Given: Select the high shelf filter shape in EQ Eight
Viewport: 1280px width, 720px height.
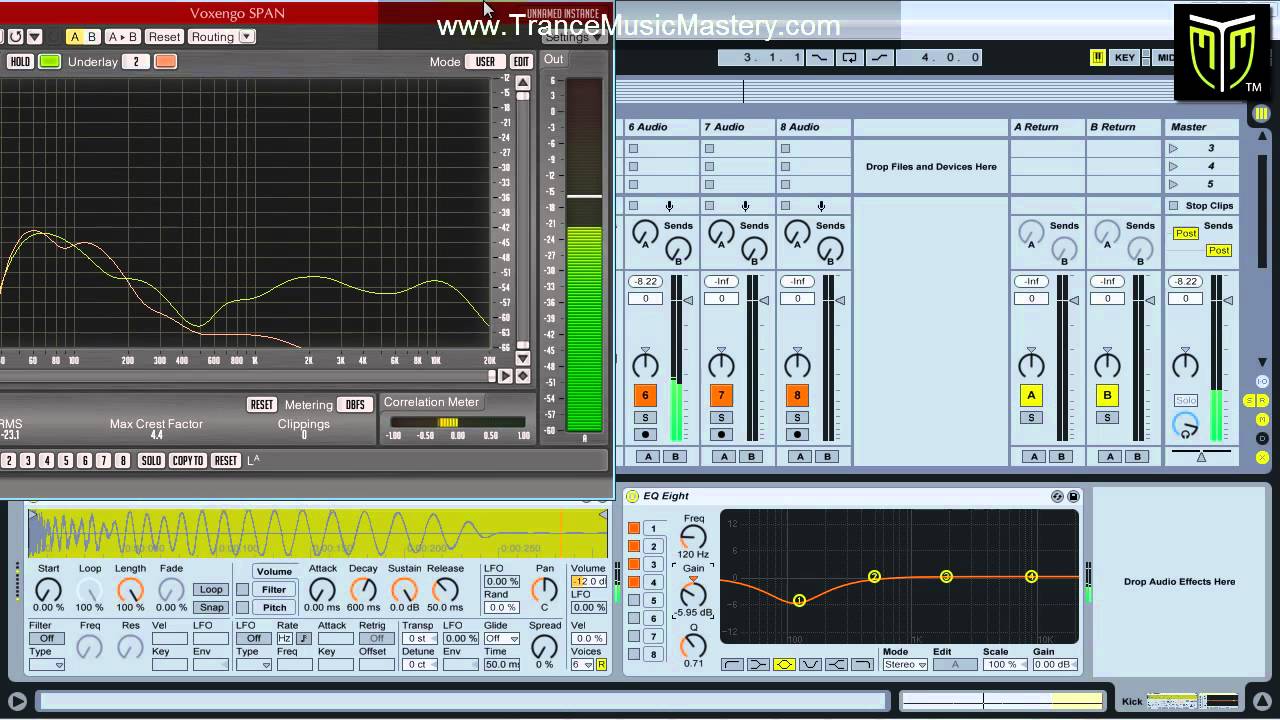Looking at the screenshot, I should 836,665.
